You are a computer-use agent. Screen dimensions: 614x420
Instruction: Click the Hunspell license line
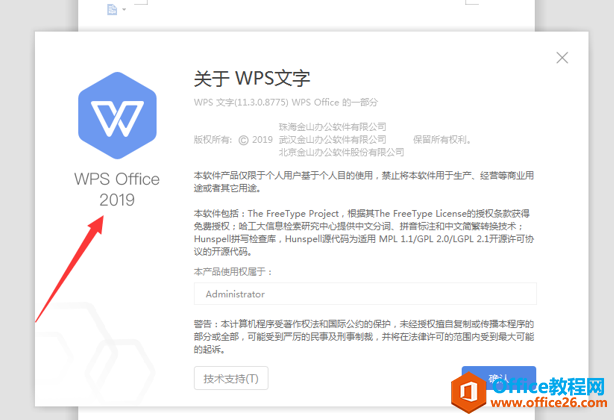click(x=364, y=239)
